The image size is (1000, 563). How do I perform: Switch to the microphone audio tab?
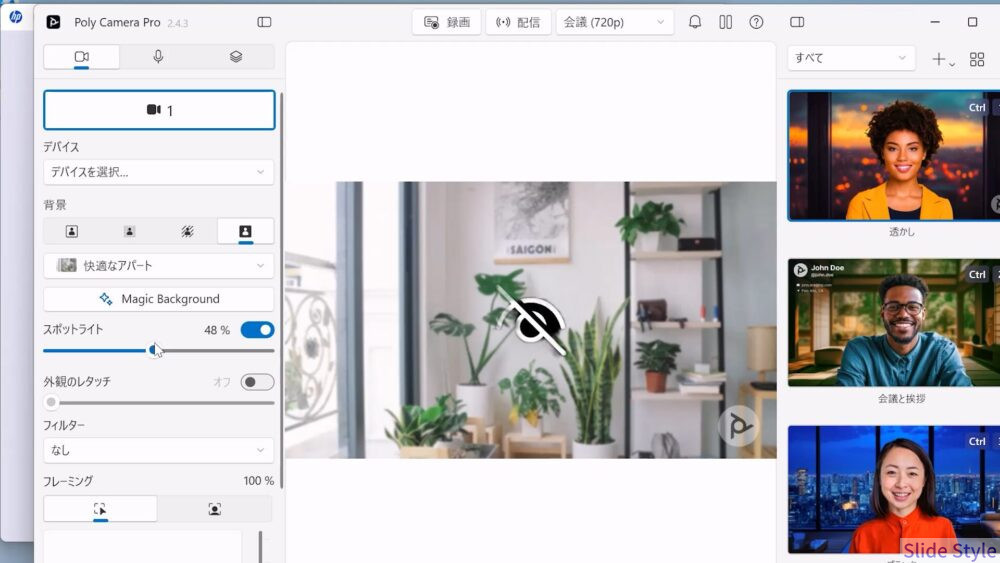[x=158, y=57]
